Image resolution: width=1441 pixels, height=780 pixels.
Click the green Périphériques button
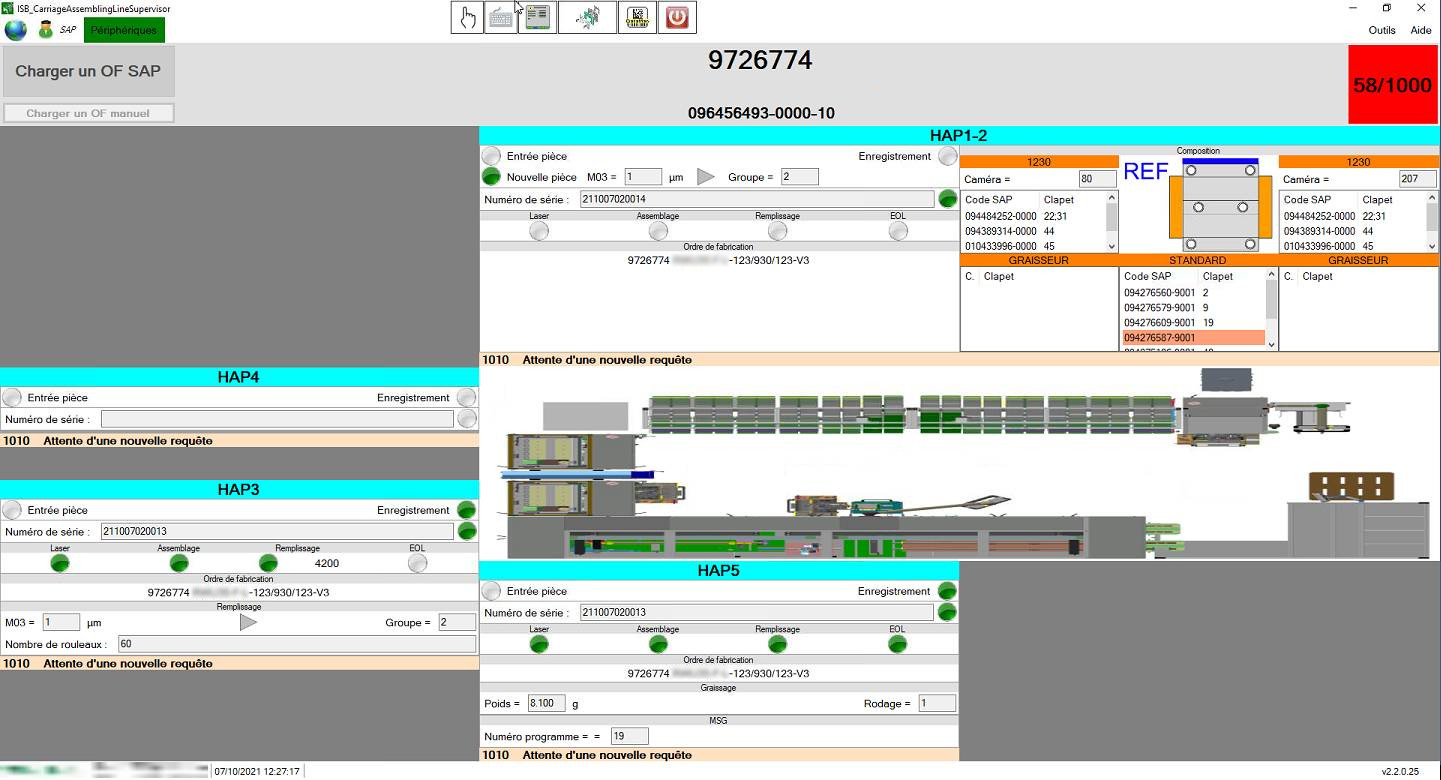tap(124, 30)
